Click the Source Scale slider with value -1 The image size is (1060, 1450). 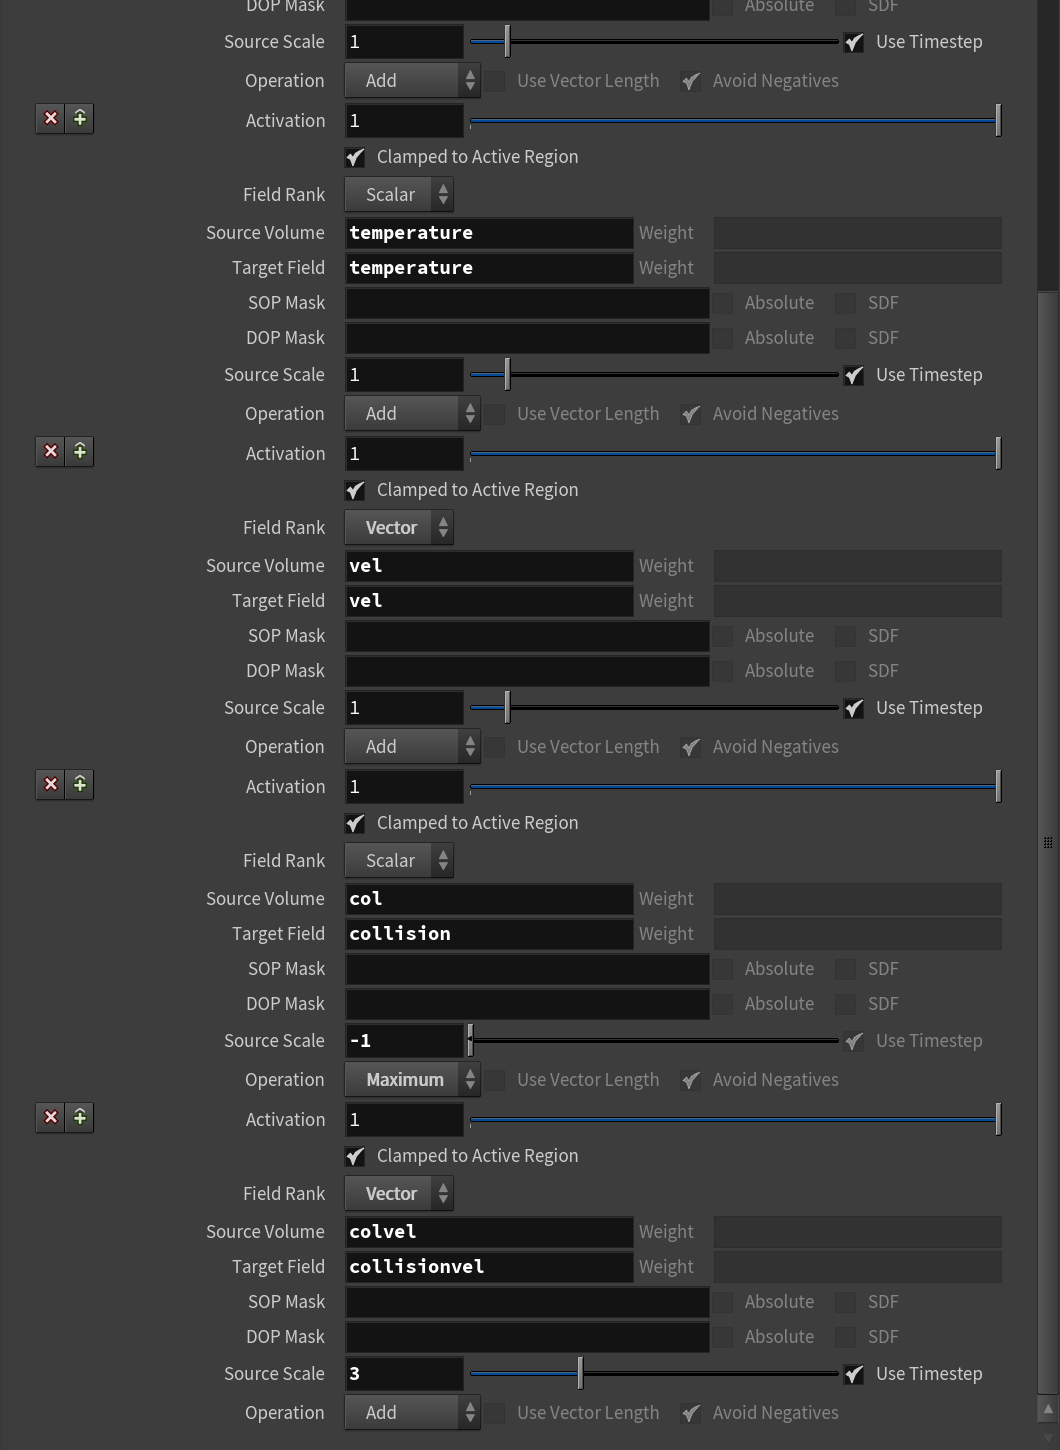(654, 1041)
